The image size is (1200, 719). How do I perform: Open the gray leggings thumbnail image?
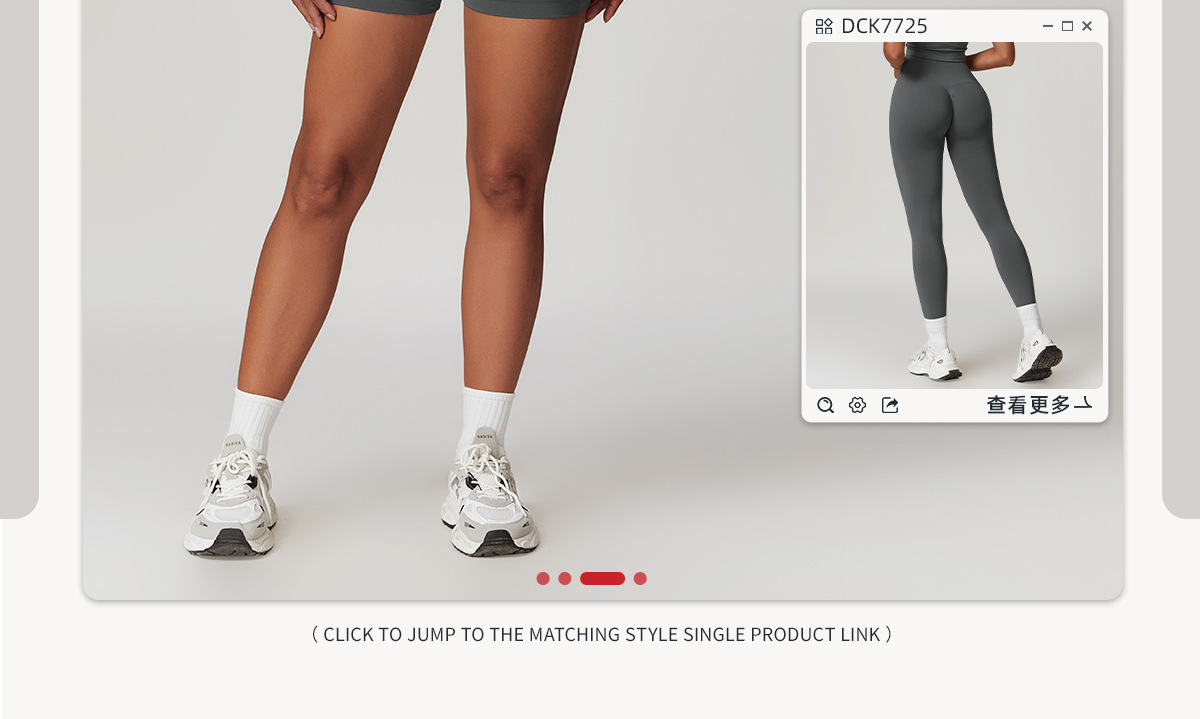(x=954, y=215)
